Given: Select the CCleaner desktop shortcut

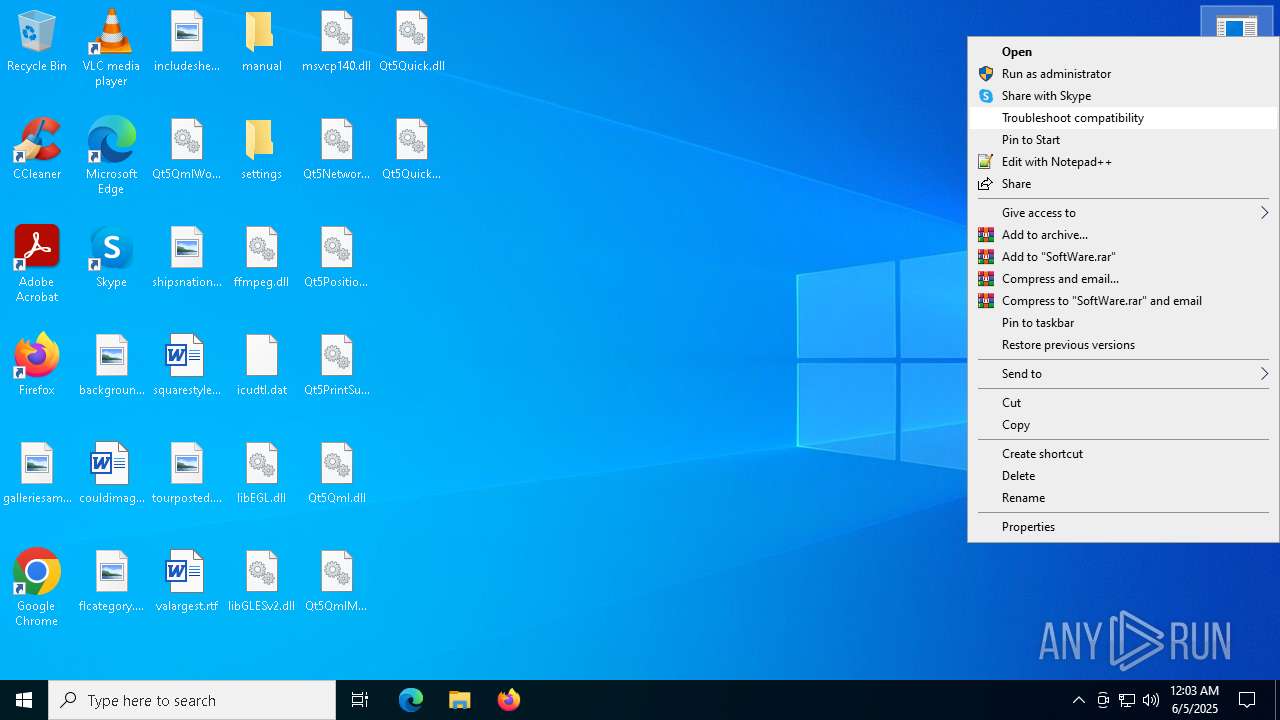Looking at the screenshot, I should 37,149.
